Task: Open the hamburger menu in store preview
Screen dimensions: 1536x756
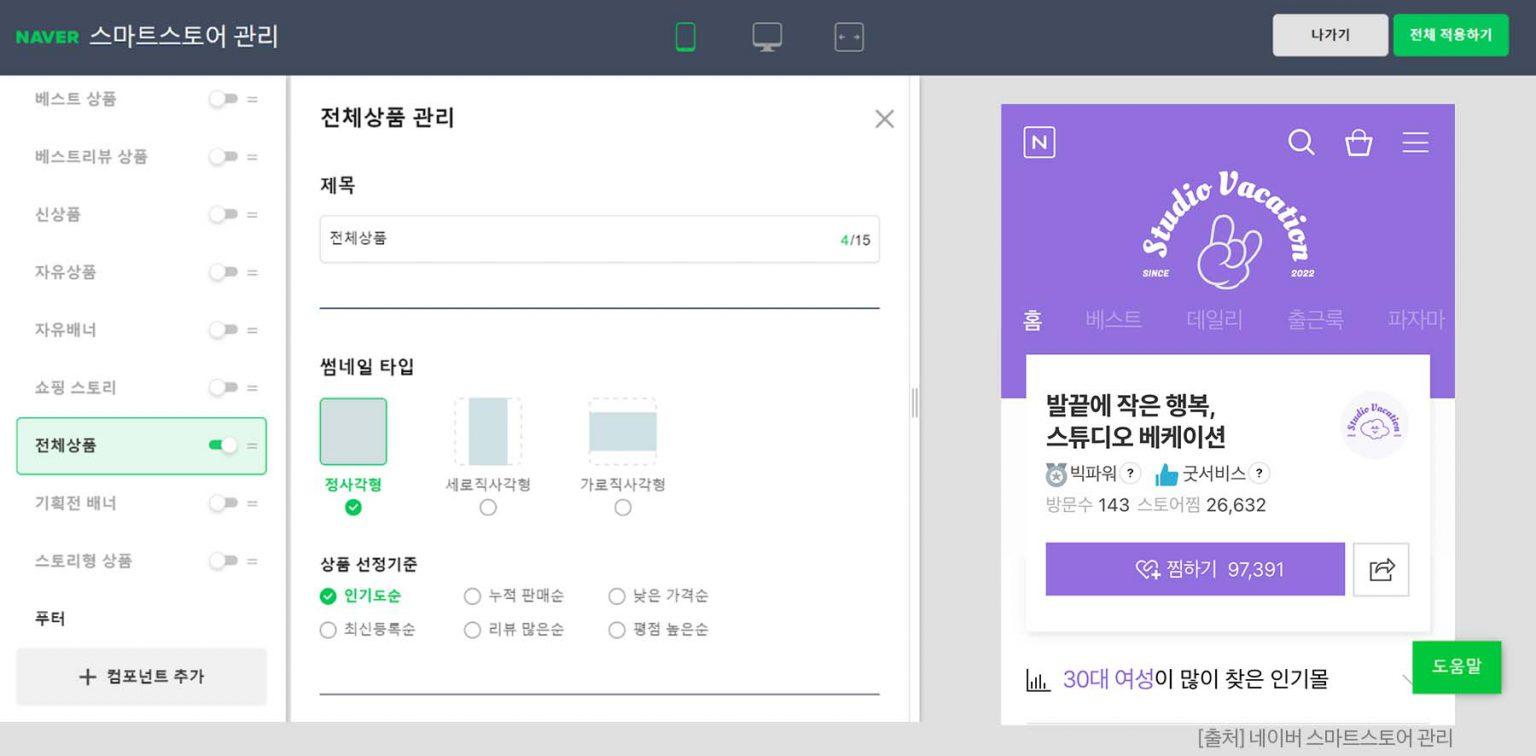Action: click(1415, 143)
